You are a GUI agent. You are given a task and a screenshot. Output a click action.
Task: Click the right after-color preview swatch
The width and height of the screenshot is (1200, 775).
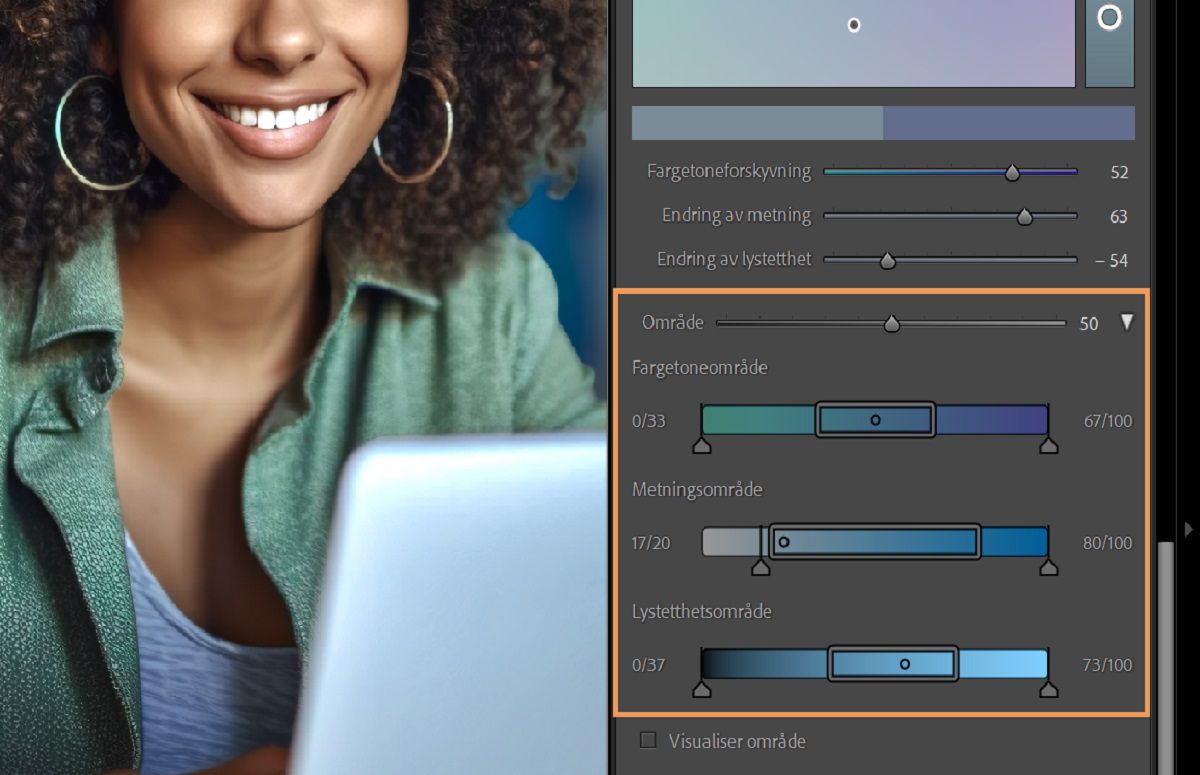[x=1009, y=123]
